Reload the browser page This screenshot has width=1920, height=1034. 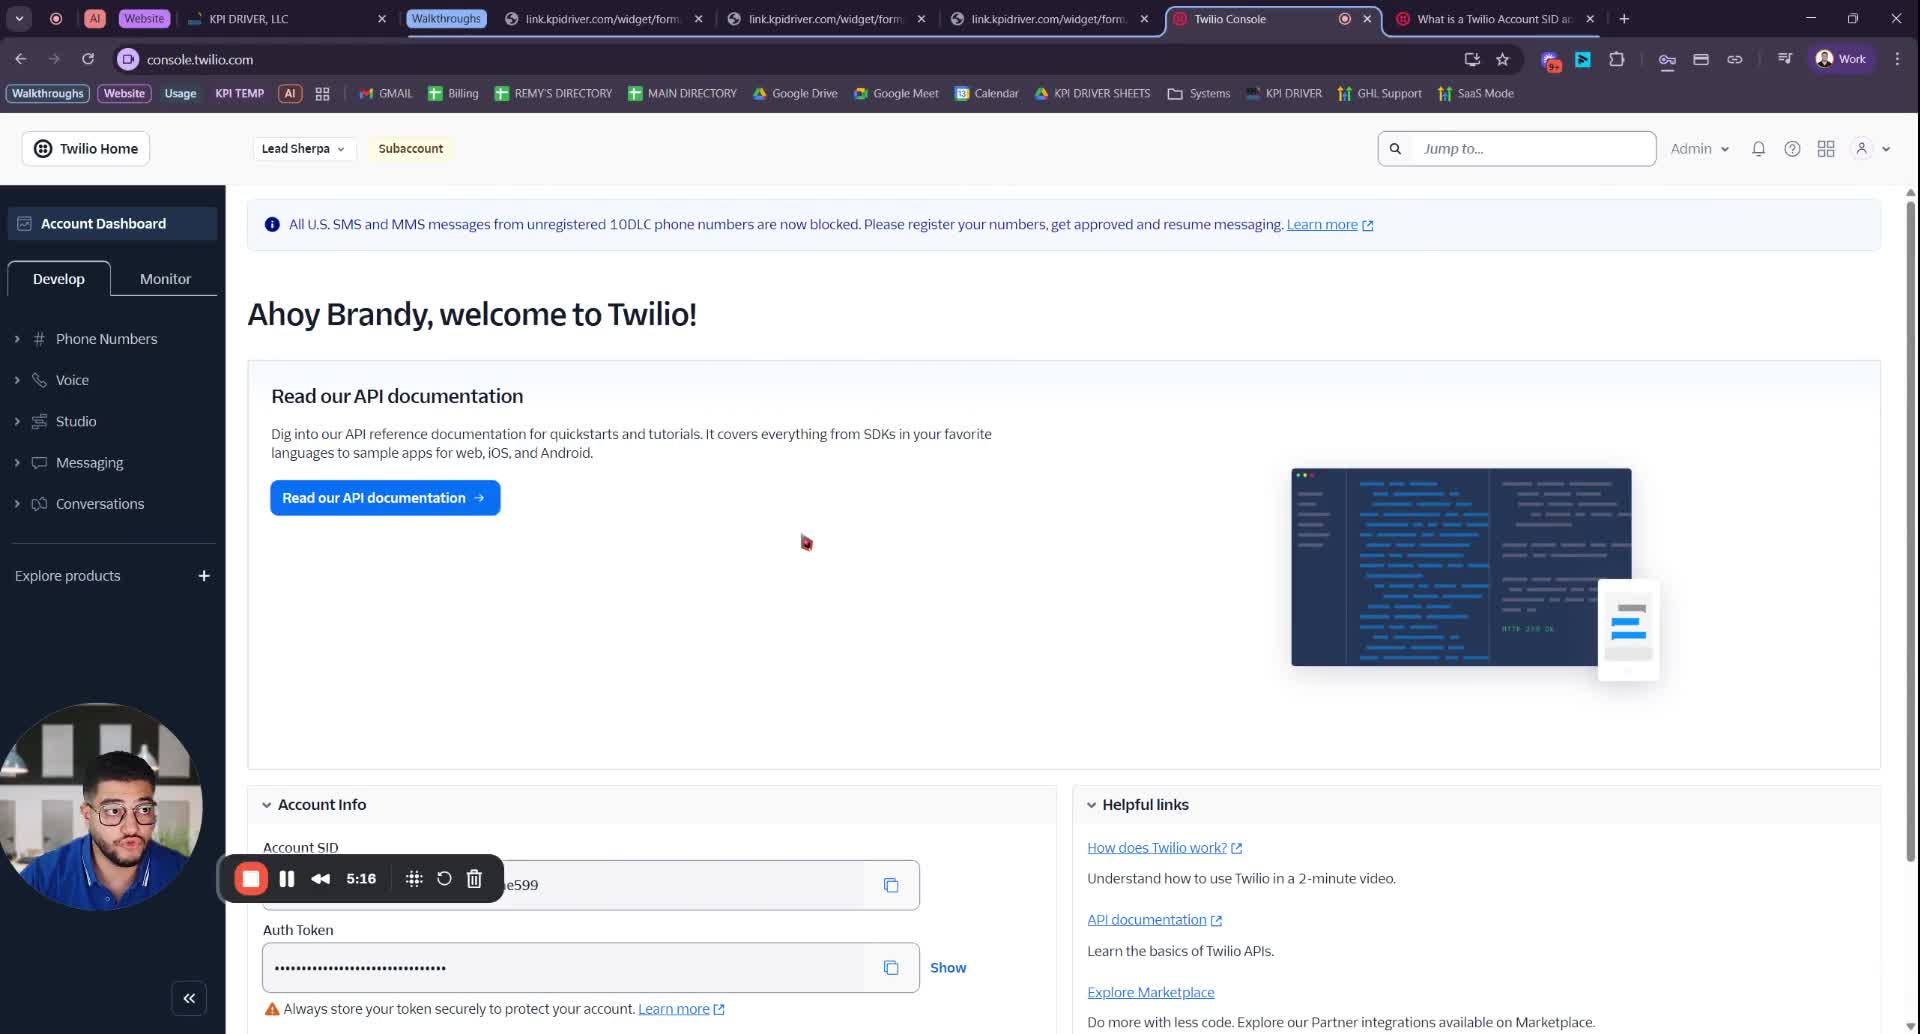(x=88, y=59)
